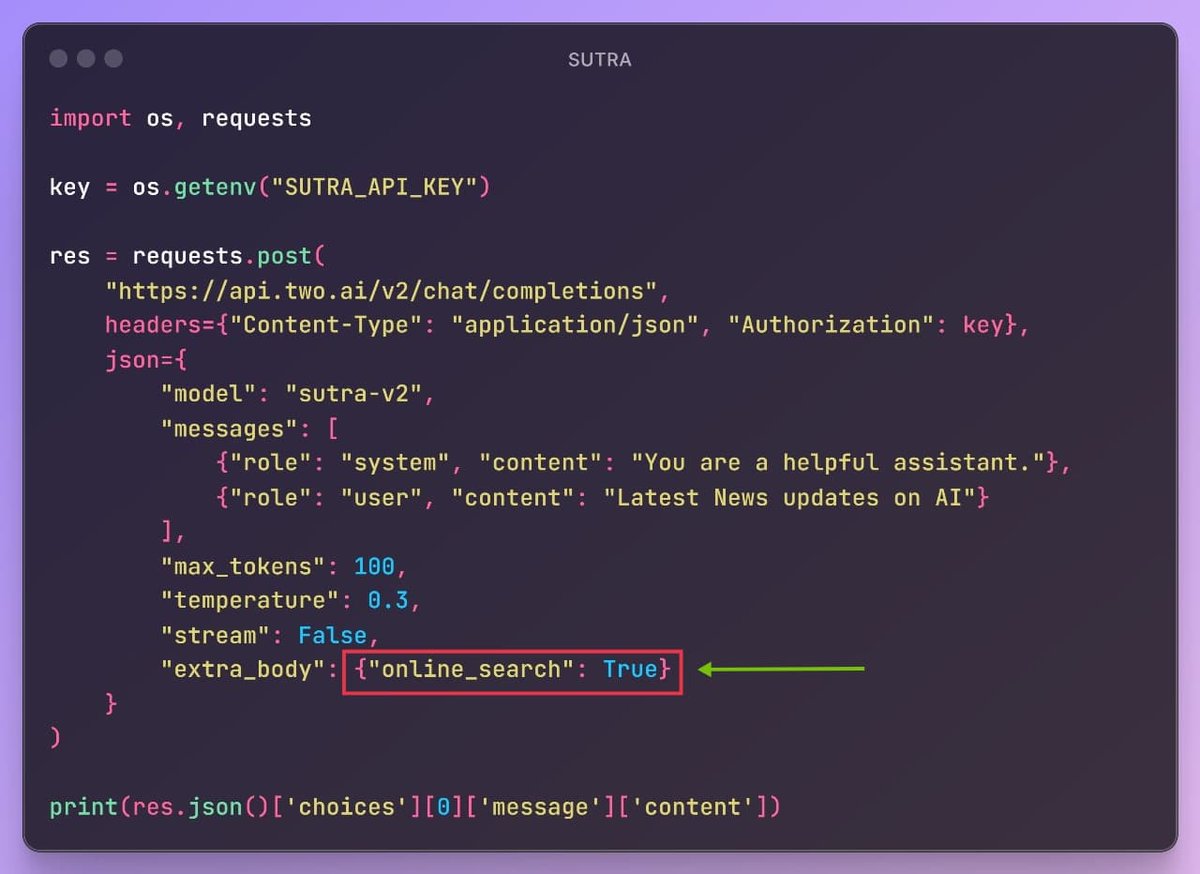This screenshot has height=874, width=1200.
Task: Click "Latest News updates on AI" string
Action: pyautogui.click(x=789, y=497)
